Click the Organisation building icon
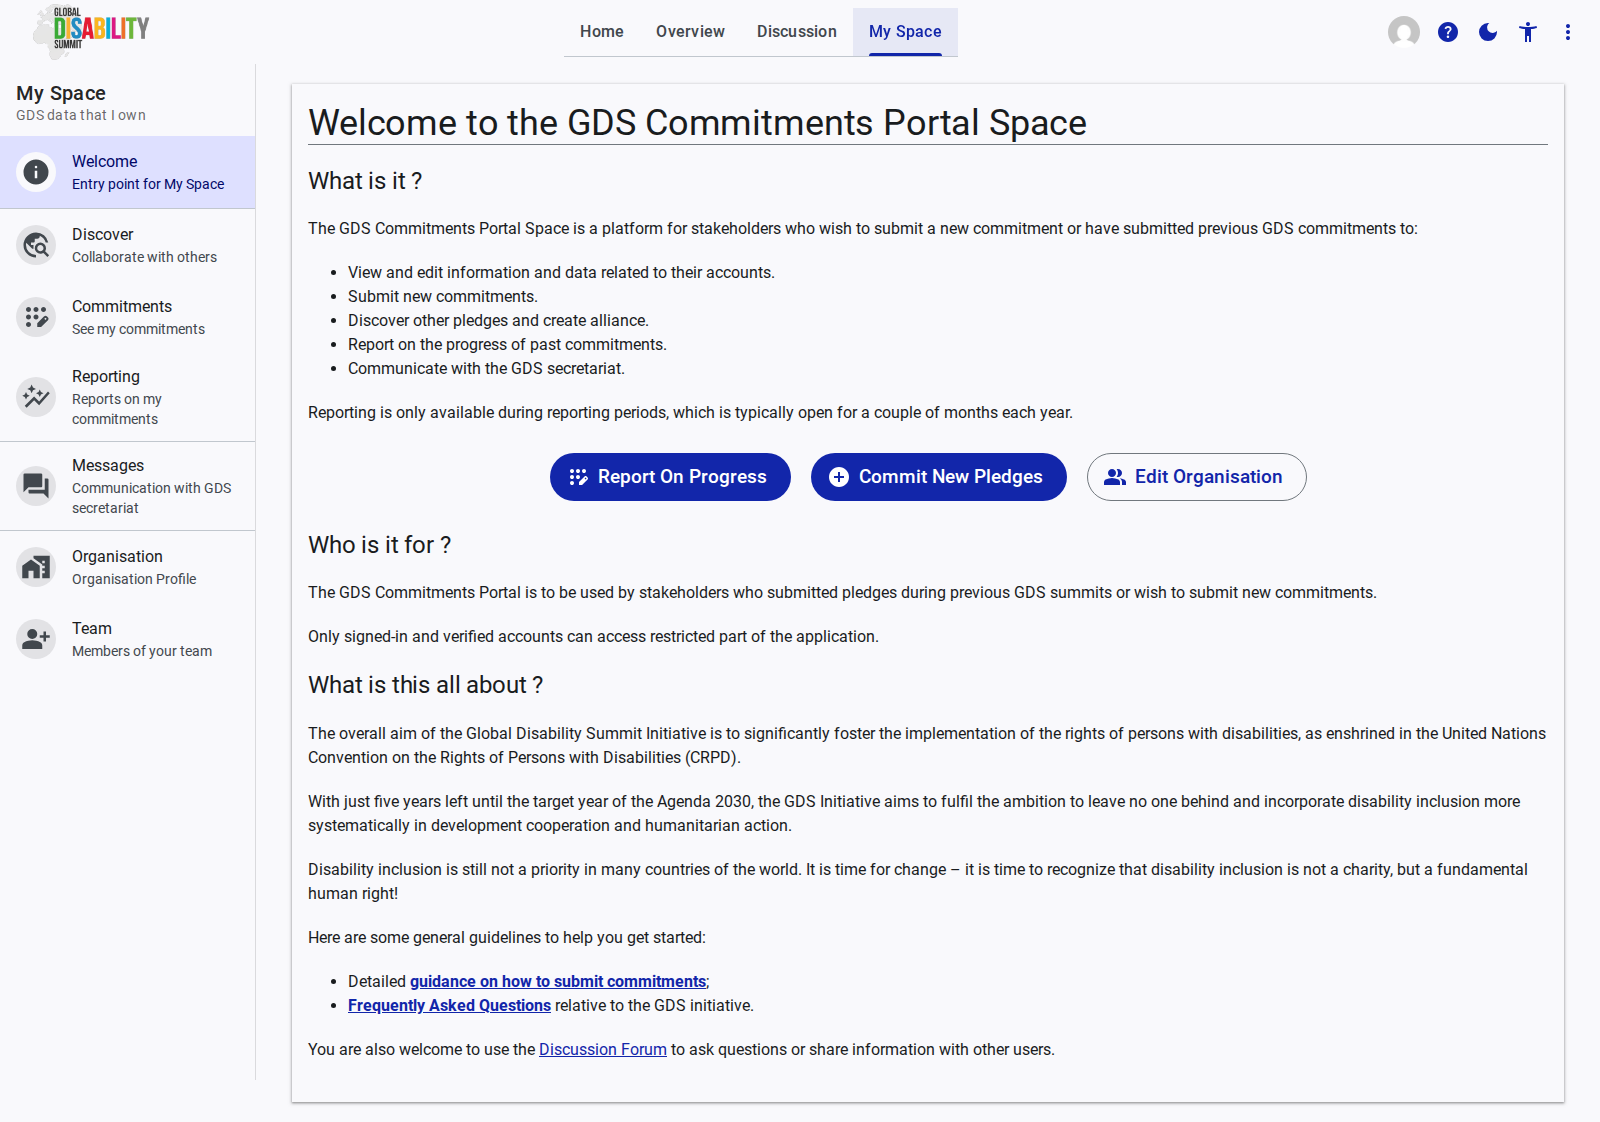This screenshot has width=1600, height=1122. click(36, 567)
